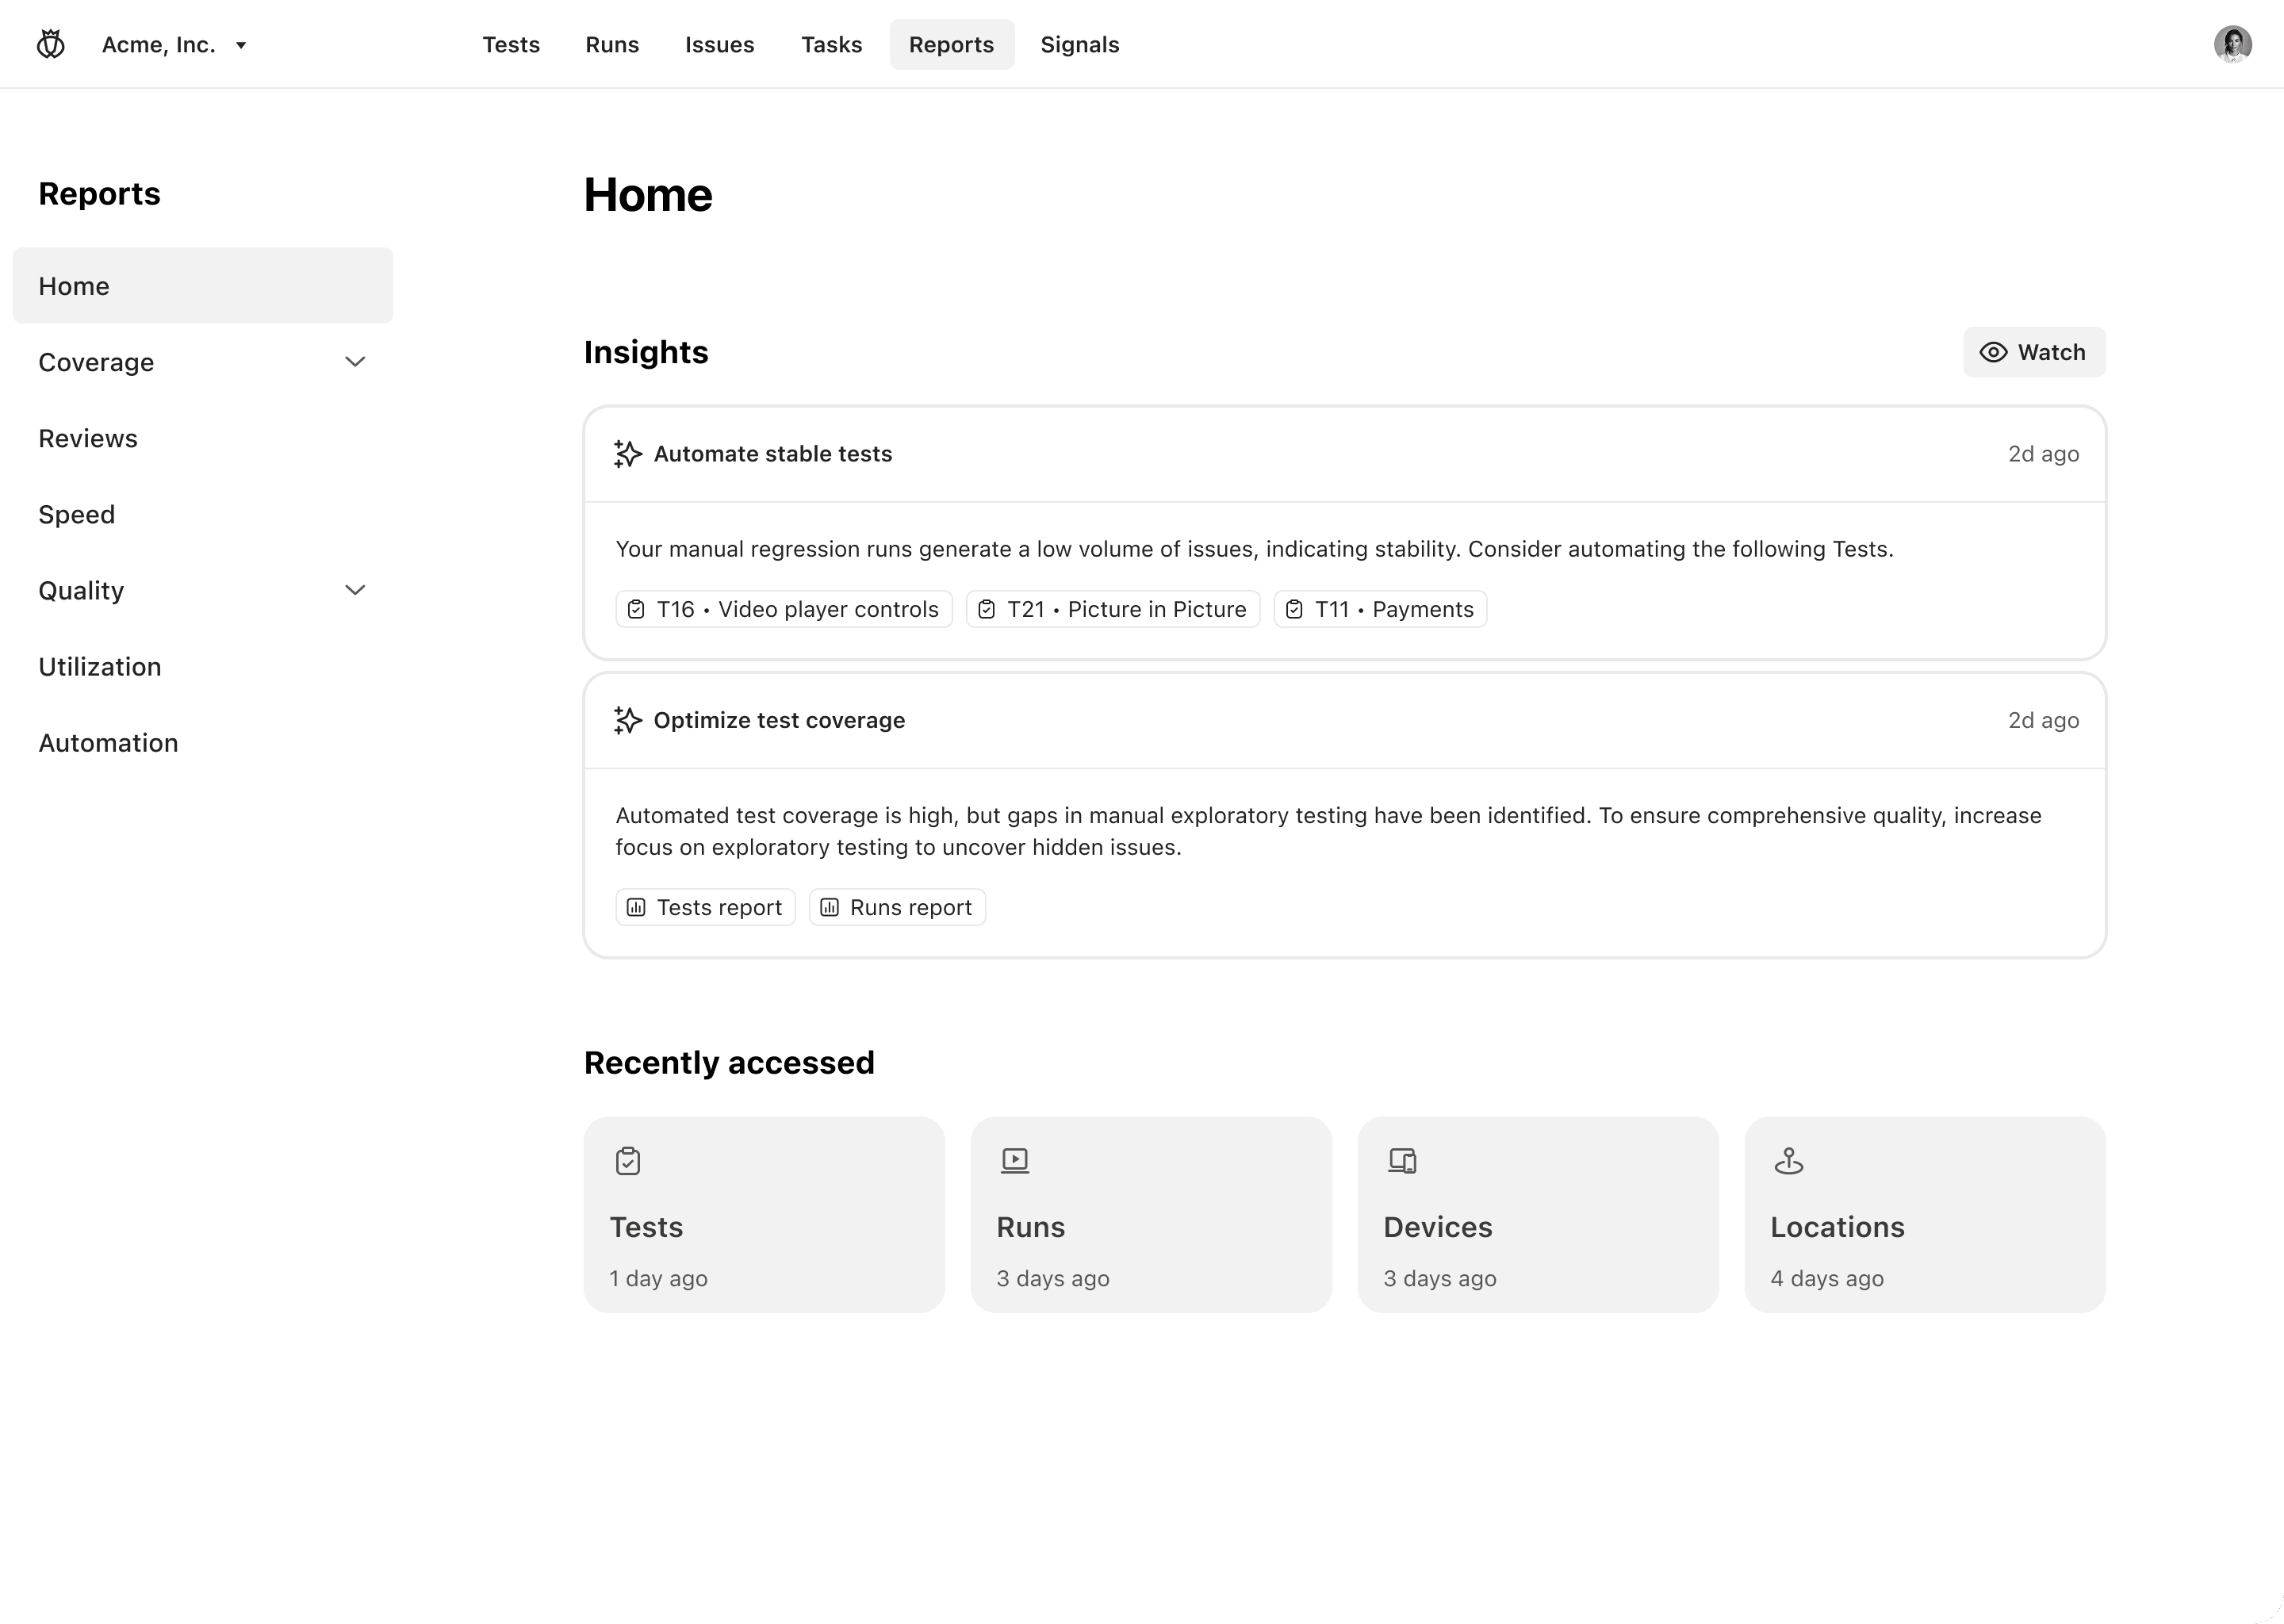Open the T11 Payments test chip
This screenshot has width=2284, height=1624.
[1379, 608]
